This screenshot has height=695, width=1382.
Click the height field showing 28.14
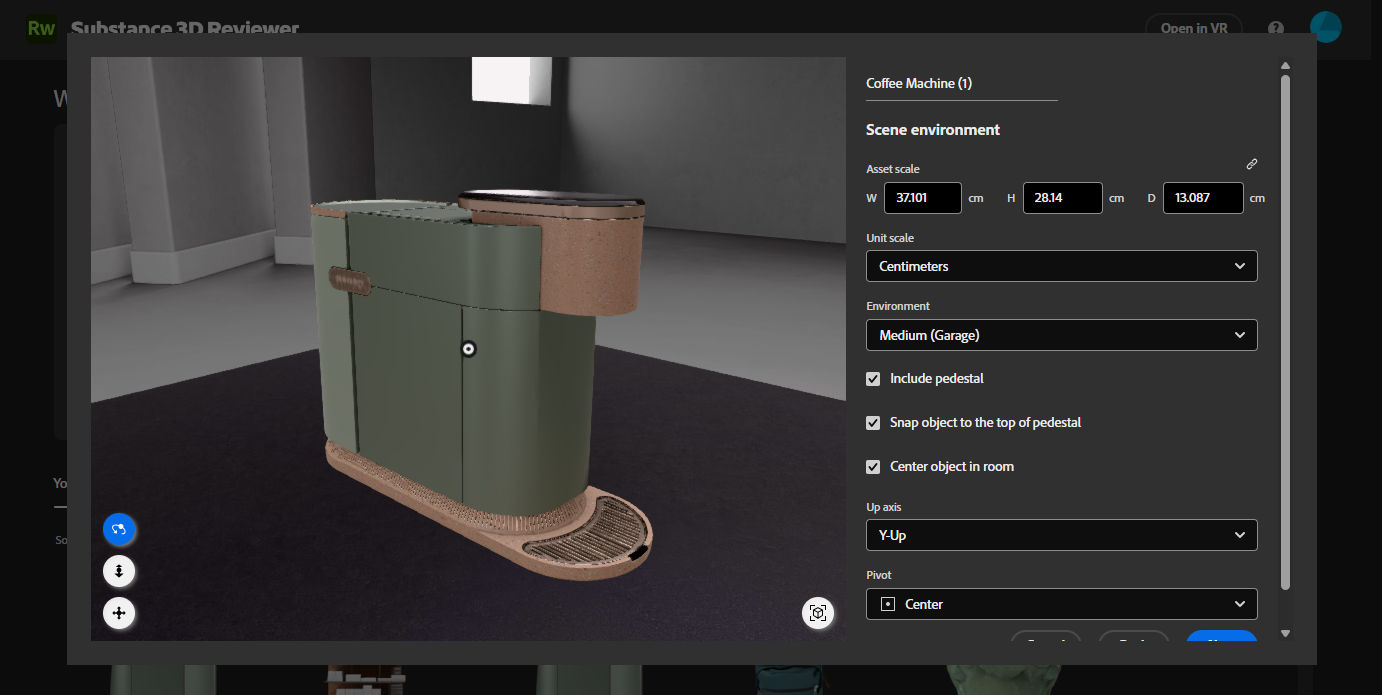pyautogui.click(x=1063, y=198)
